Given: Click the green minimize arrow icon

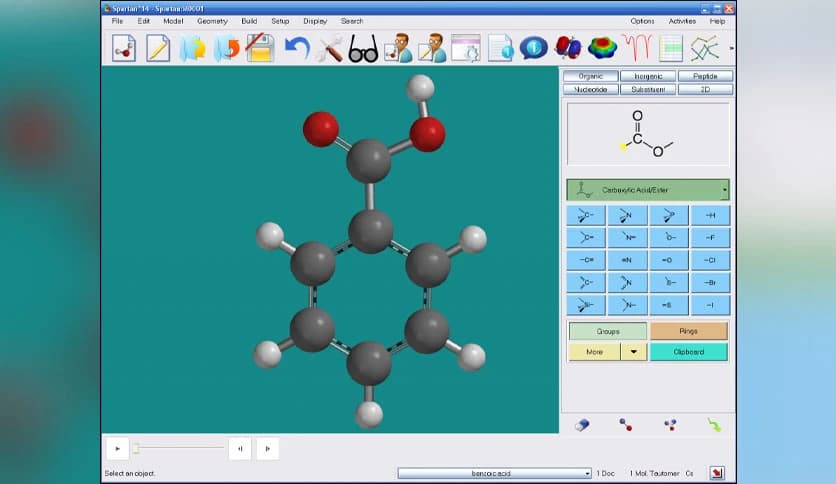Looking at the screenshot, I should coord(713,424).
